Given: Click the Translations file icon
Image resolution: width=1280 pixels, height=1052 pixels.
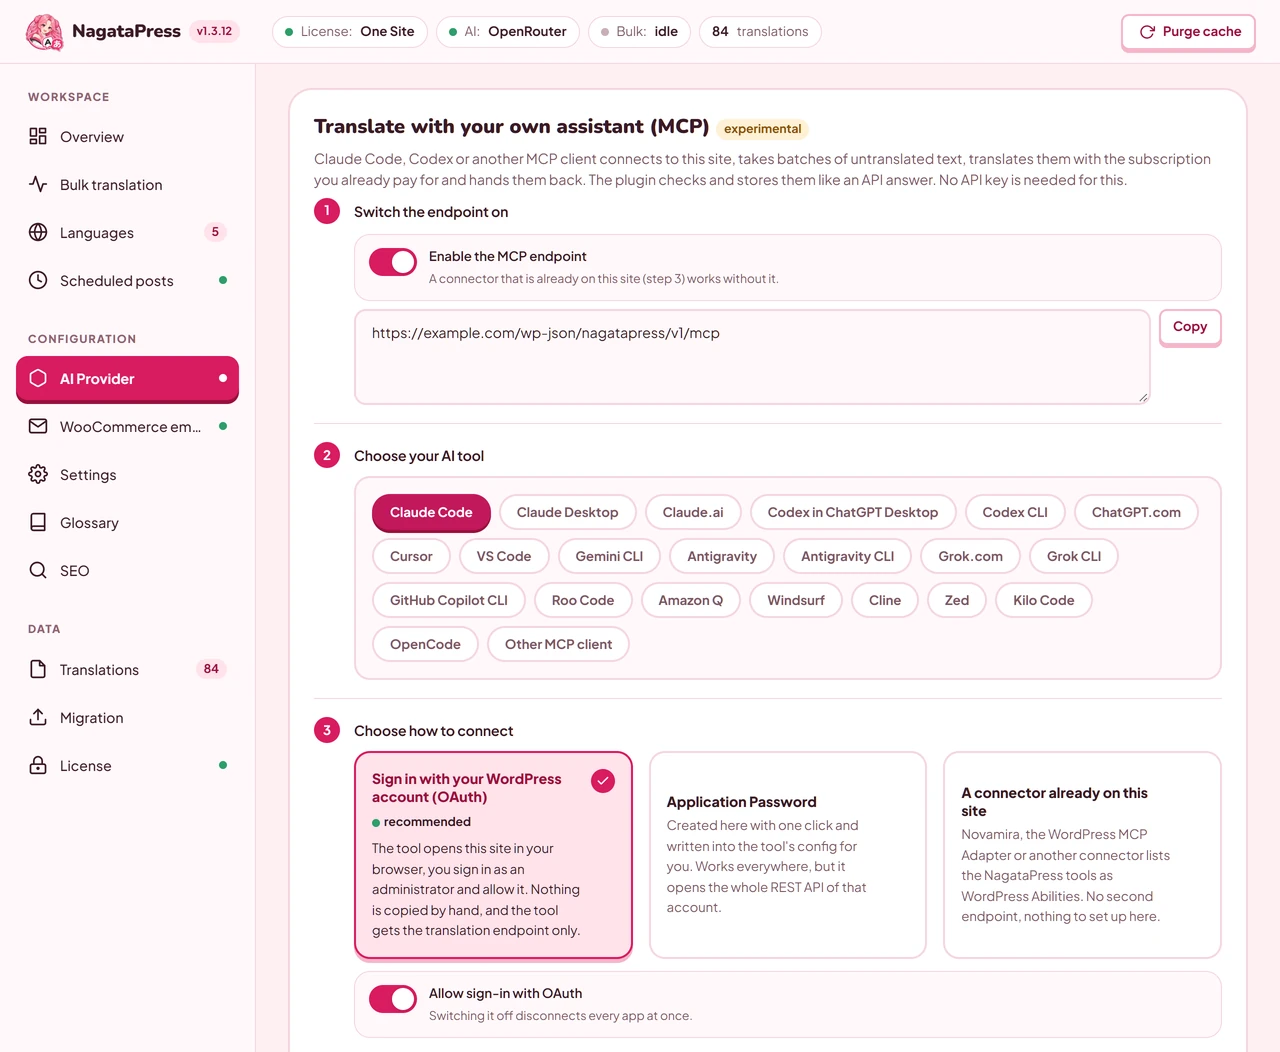Looking at the screenshot, I should click(x=38, y=669).
